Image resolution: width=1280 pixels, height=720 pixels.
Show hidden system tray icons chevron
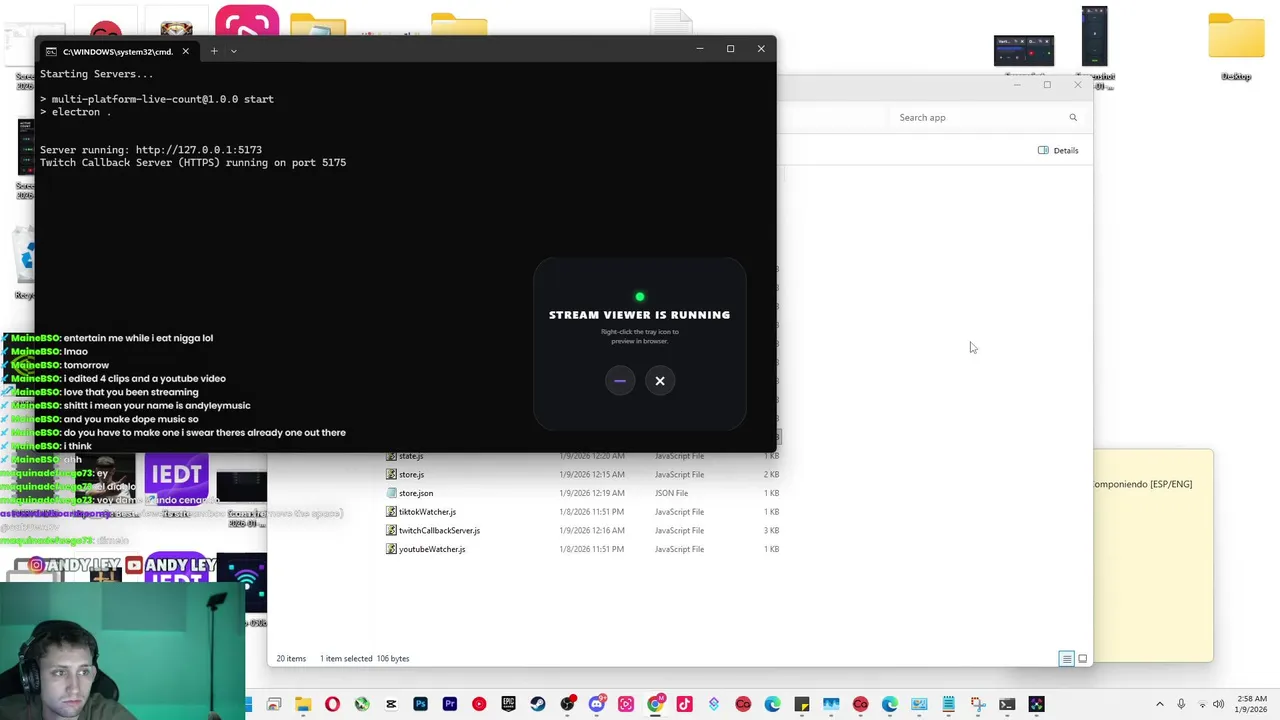pos(1160,705)
